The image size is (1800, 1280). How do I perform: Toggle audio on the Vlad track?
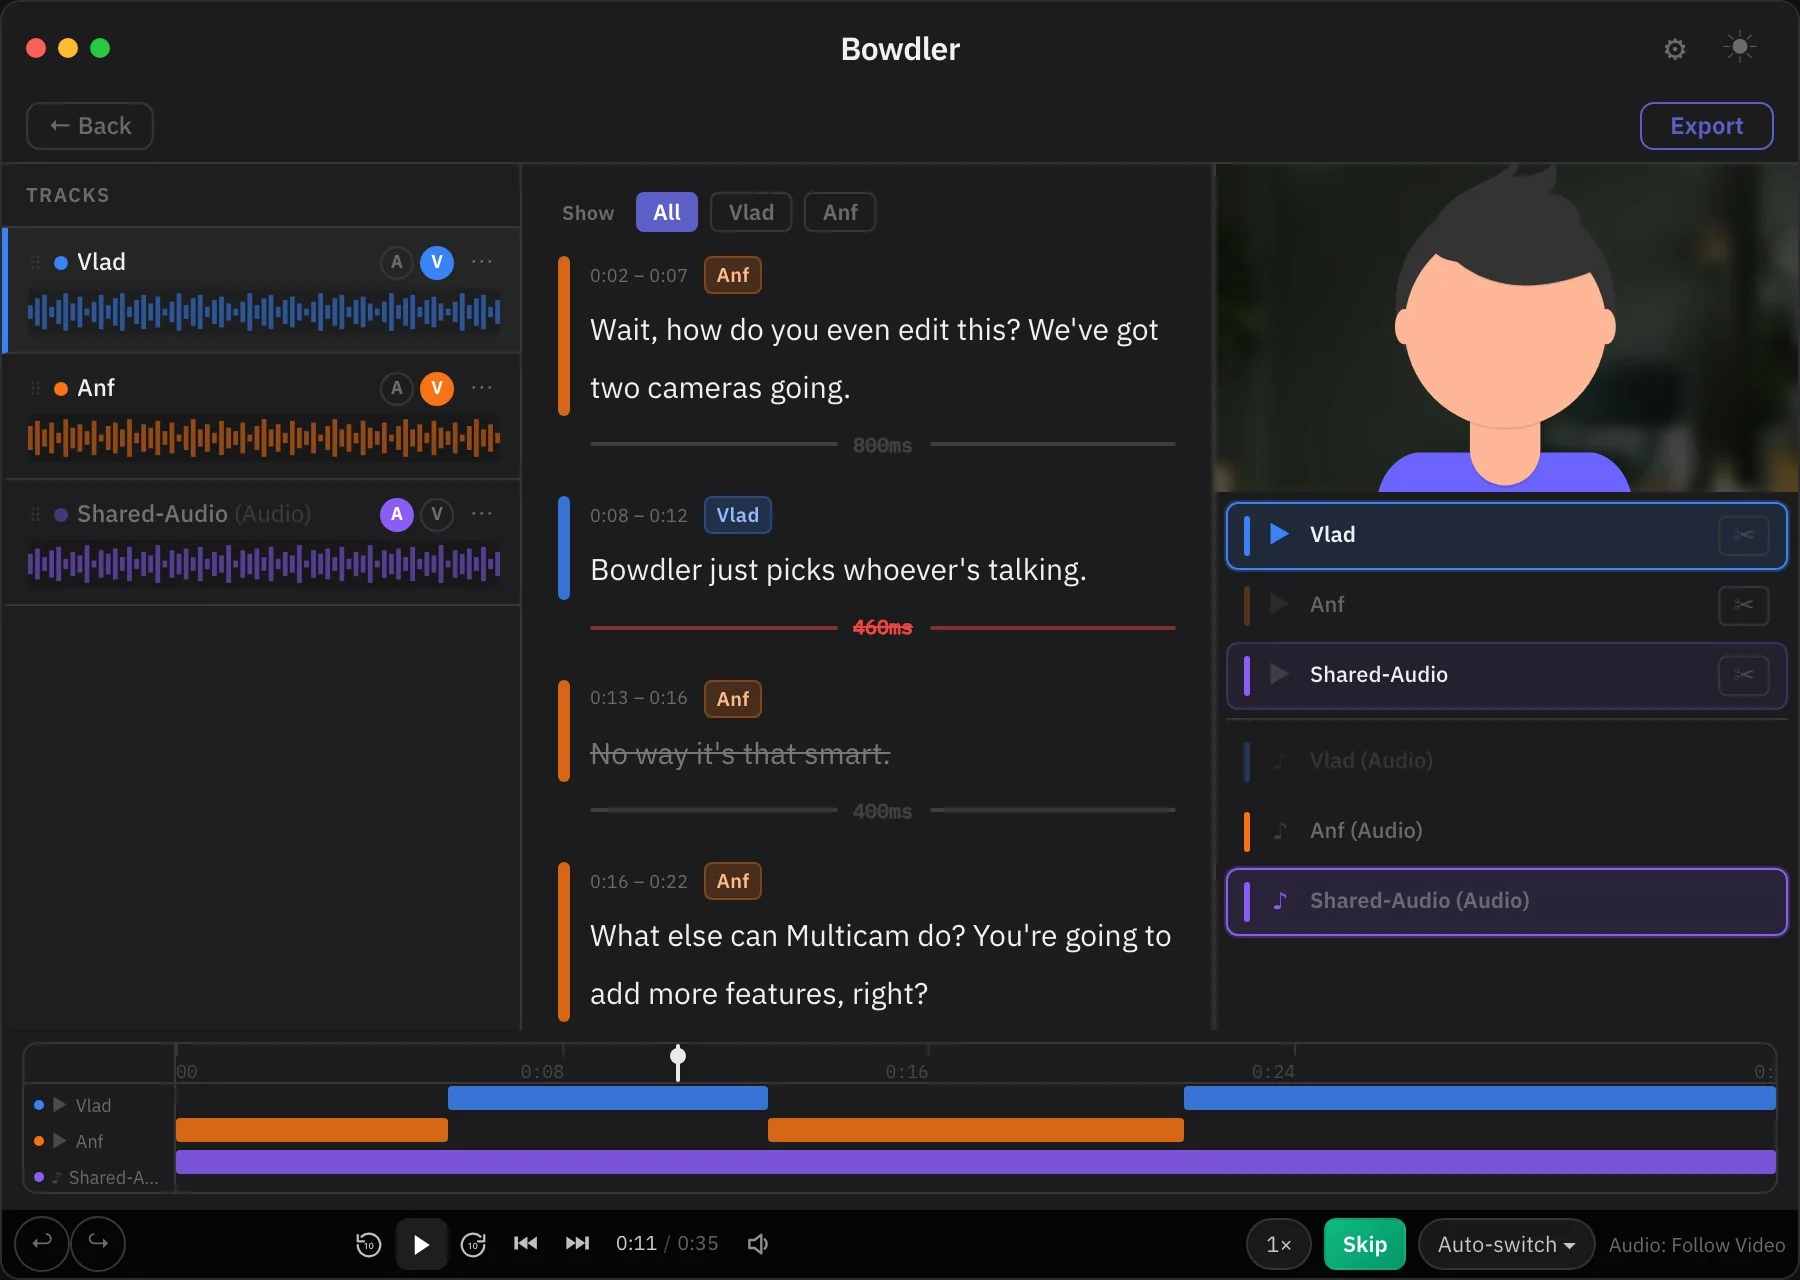point(397,262)
